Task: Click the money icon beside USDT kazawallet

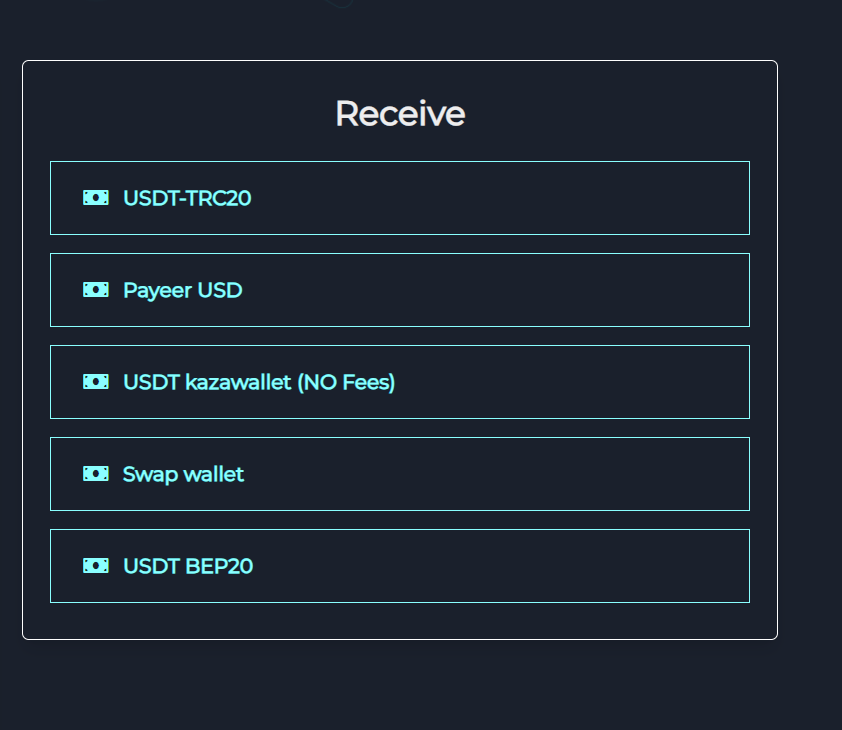Action: click(x=95, y=381)
